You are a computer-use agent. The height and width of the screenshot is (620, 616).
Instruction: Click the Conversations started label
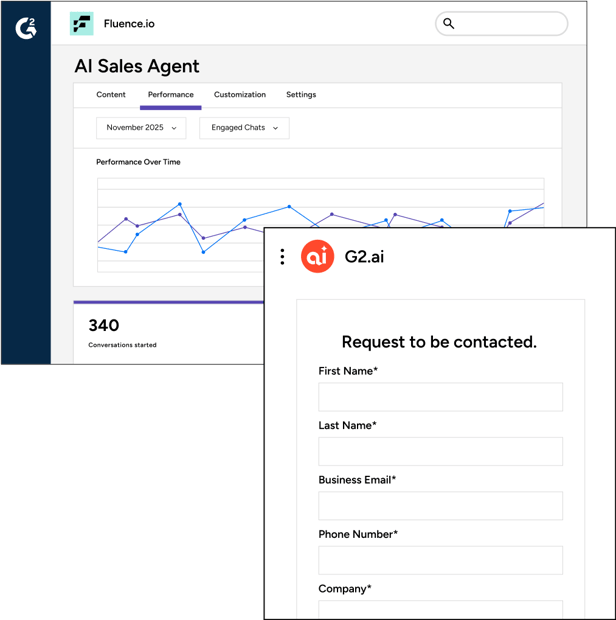(x=123, y=345)
